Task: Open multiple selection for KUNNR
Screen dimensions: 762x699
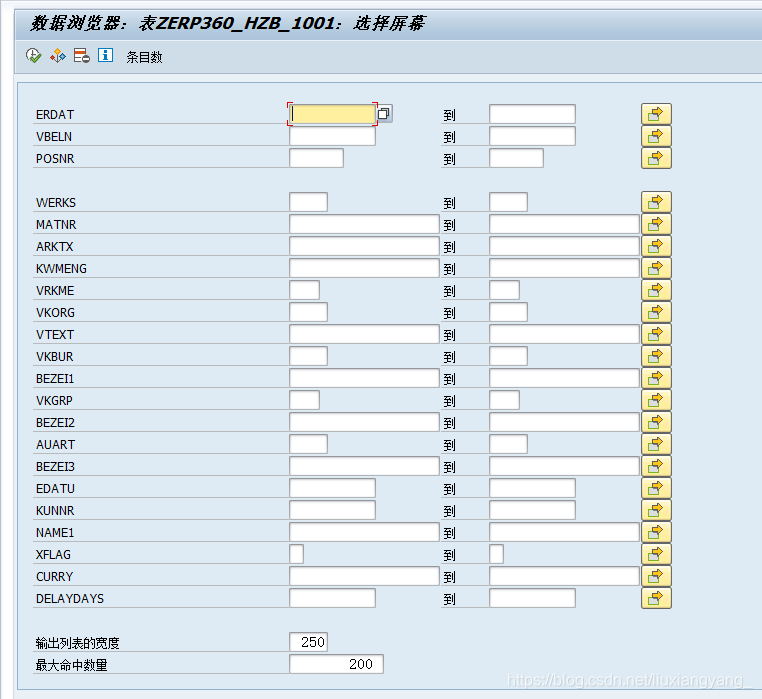Action: 656,510
